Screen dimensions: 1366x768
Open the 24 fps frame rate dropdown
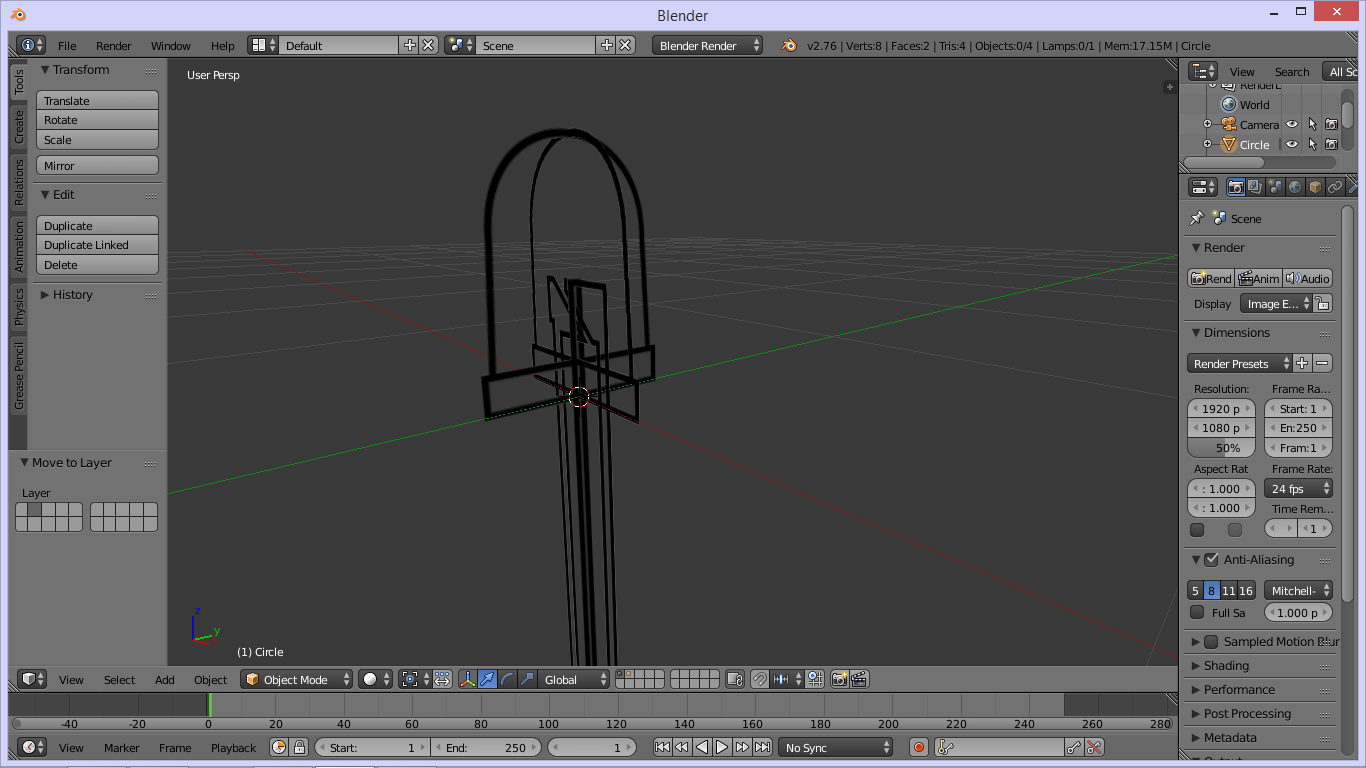[1298, 488]
